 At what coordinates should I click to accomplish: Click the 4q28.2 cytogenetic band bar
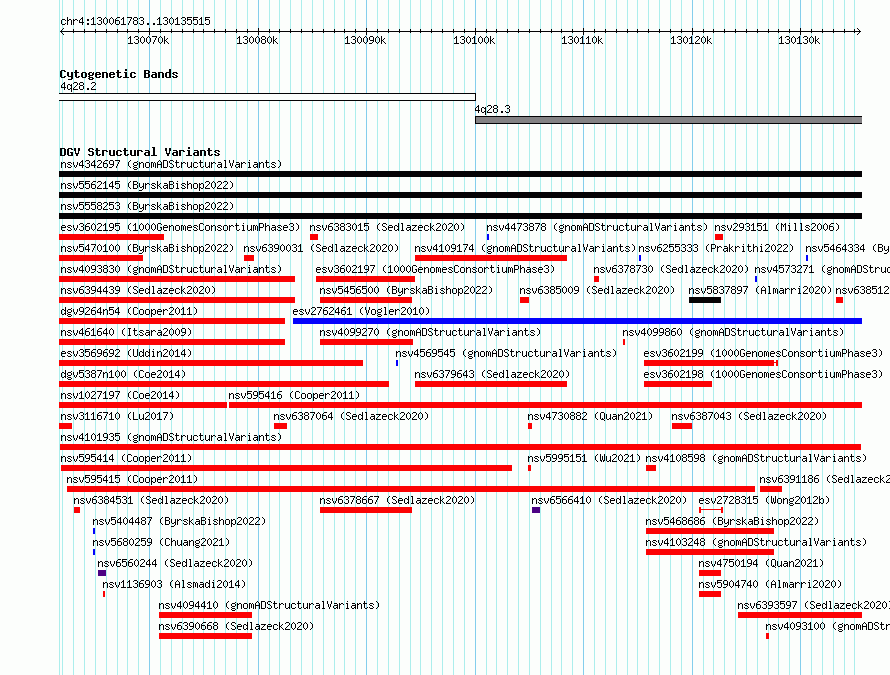click(267, 97)
